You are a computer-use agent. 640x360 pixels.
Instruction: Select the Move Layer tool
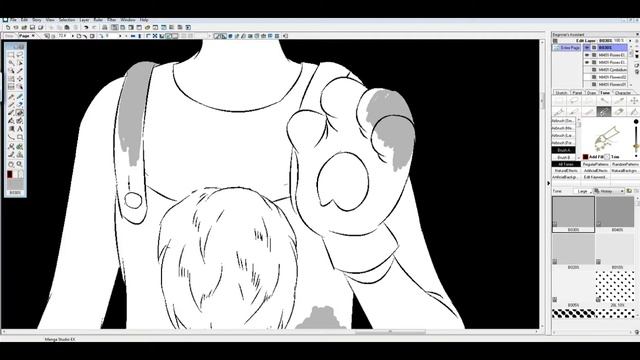click(20, 79)
